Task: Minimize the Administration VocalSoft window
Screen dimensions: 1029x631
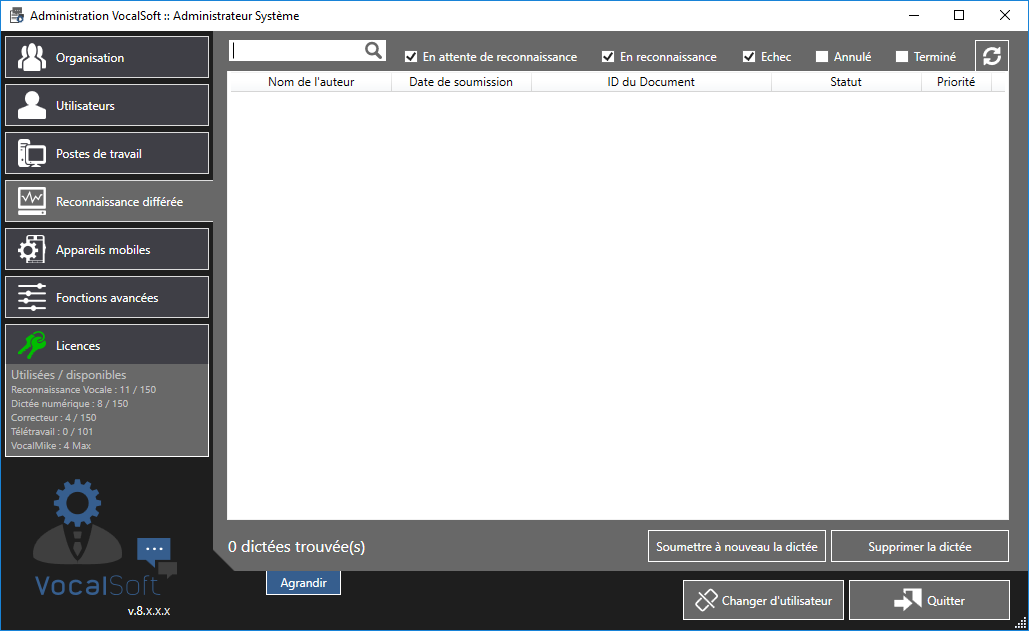Action: click(x=914, y=15)
